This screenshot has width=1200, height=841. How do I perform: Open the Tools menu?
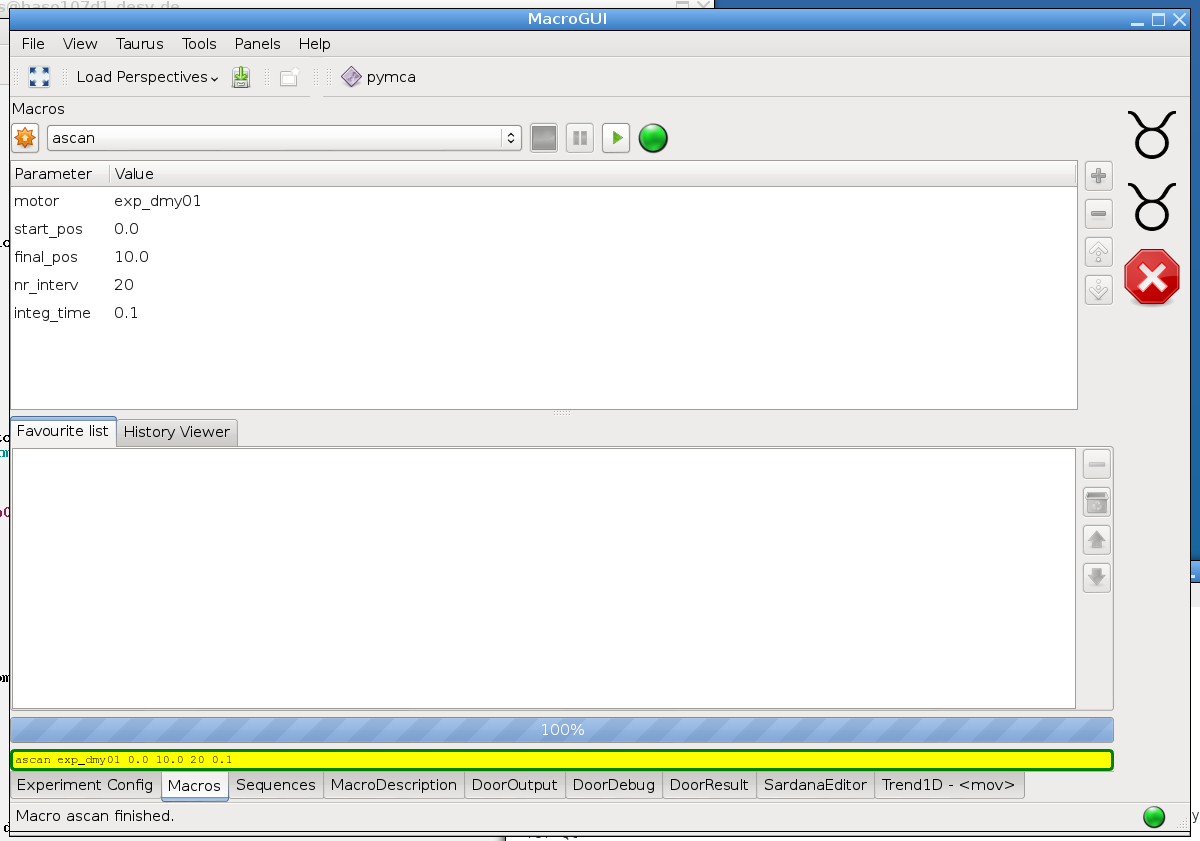click(x=199, y=44)
